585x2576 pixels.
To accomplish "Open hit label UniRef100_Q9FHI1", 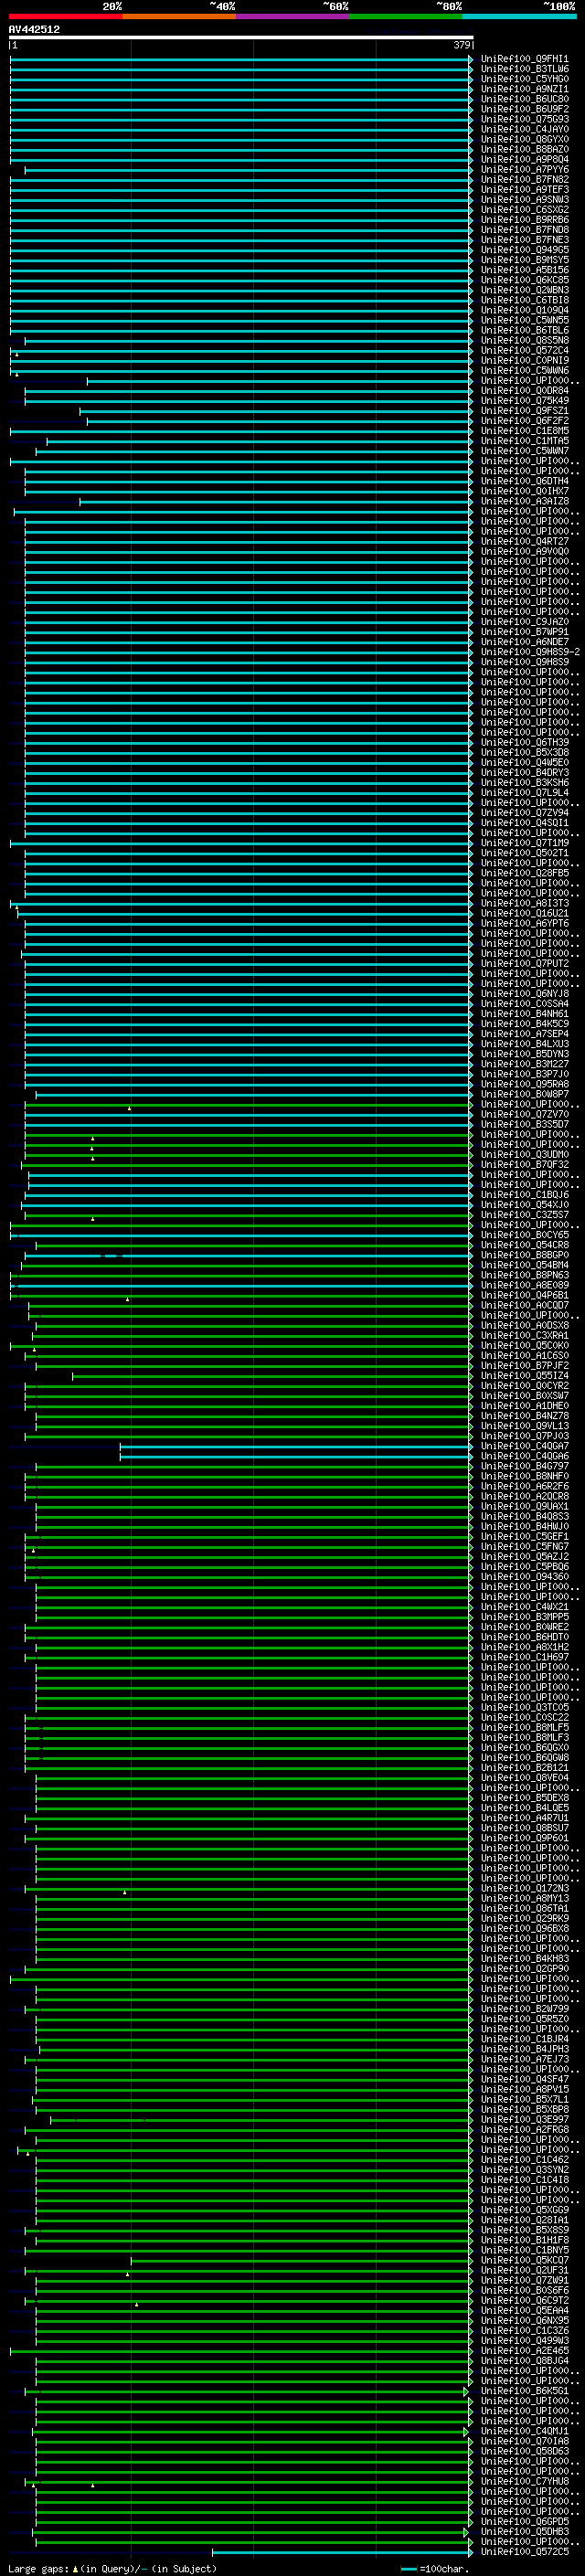I will coord(525,59).
